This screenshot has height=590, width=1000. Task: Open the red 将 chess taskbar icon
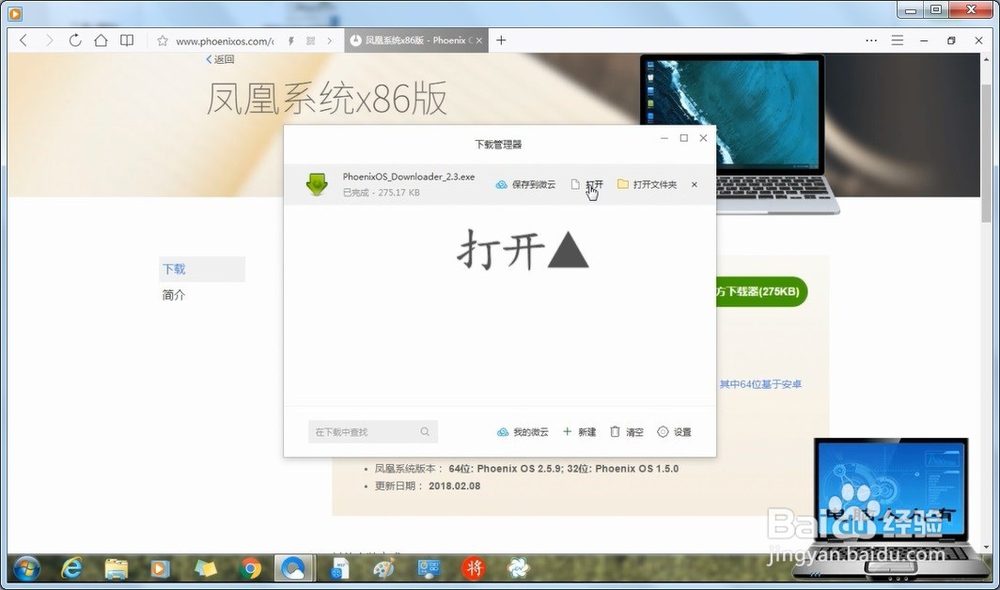click(473, 568)
